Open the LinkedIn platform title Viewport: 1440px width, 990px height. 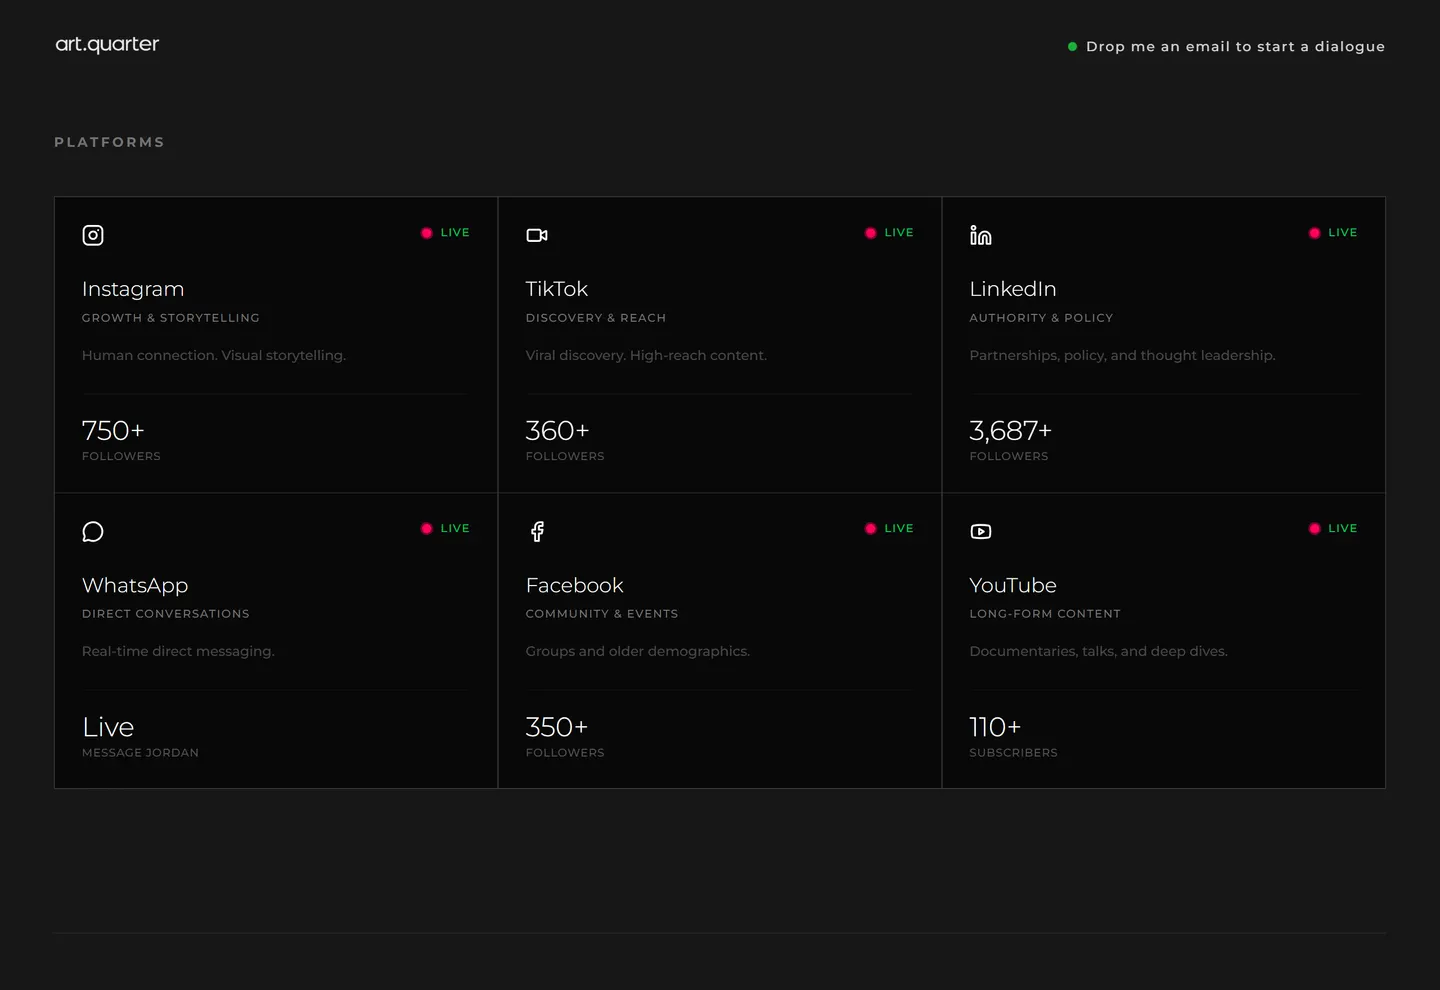tap(1013, 289)
